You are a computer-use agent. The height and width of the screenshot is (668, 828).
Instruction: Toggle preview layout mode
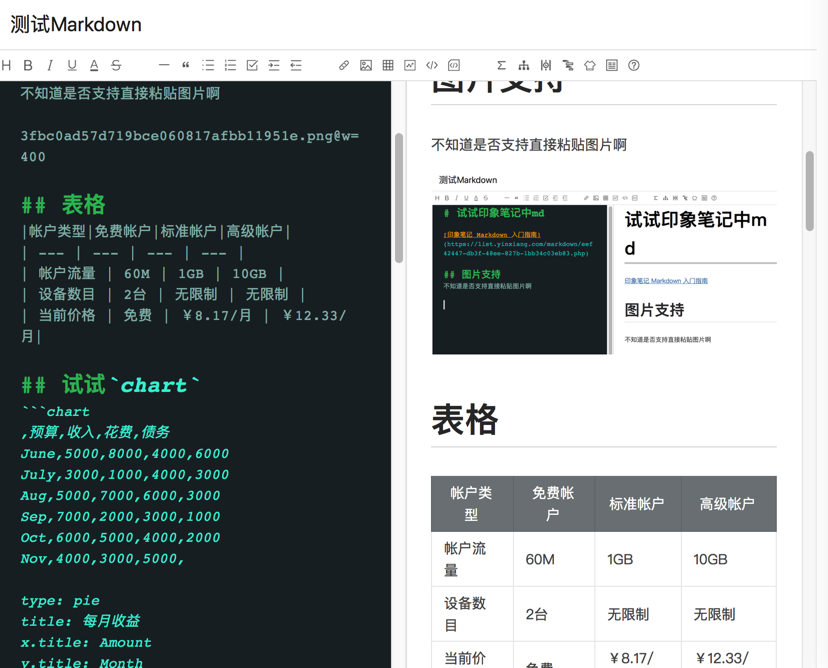tap(612, 65)
